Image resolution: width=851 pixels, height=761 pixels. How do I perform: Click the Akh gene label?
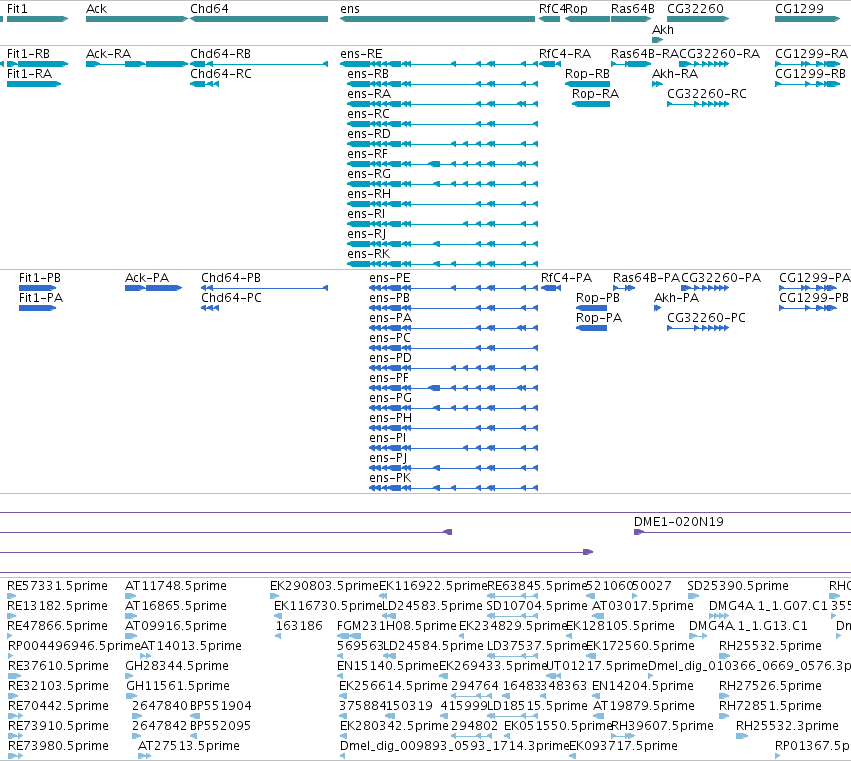(x=663, y=30)
